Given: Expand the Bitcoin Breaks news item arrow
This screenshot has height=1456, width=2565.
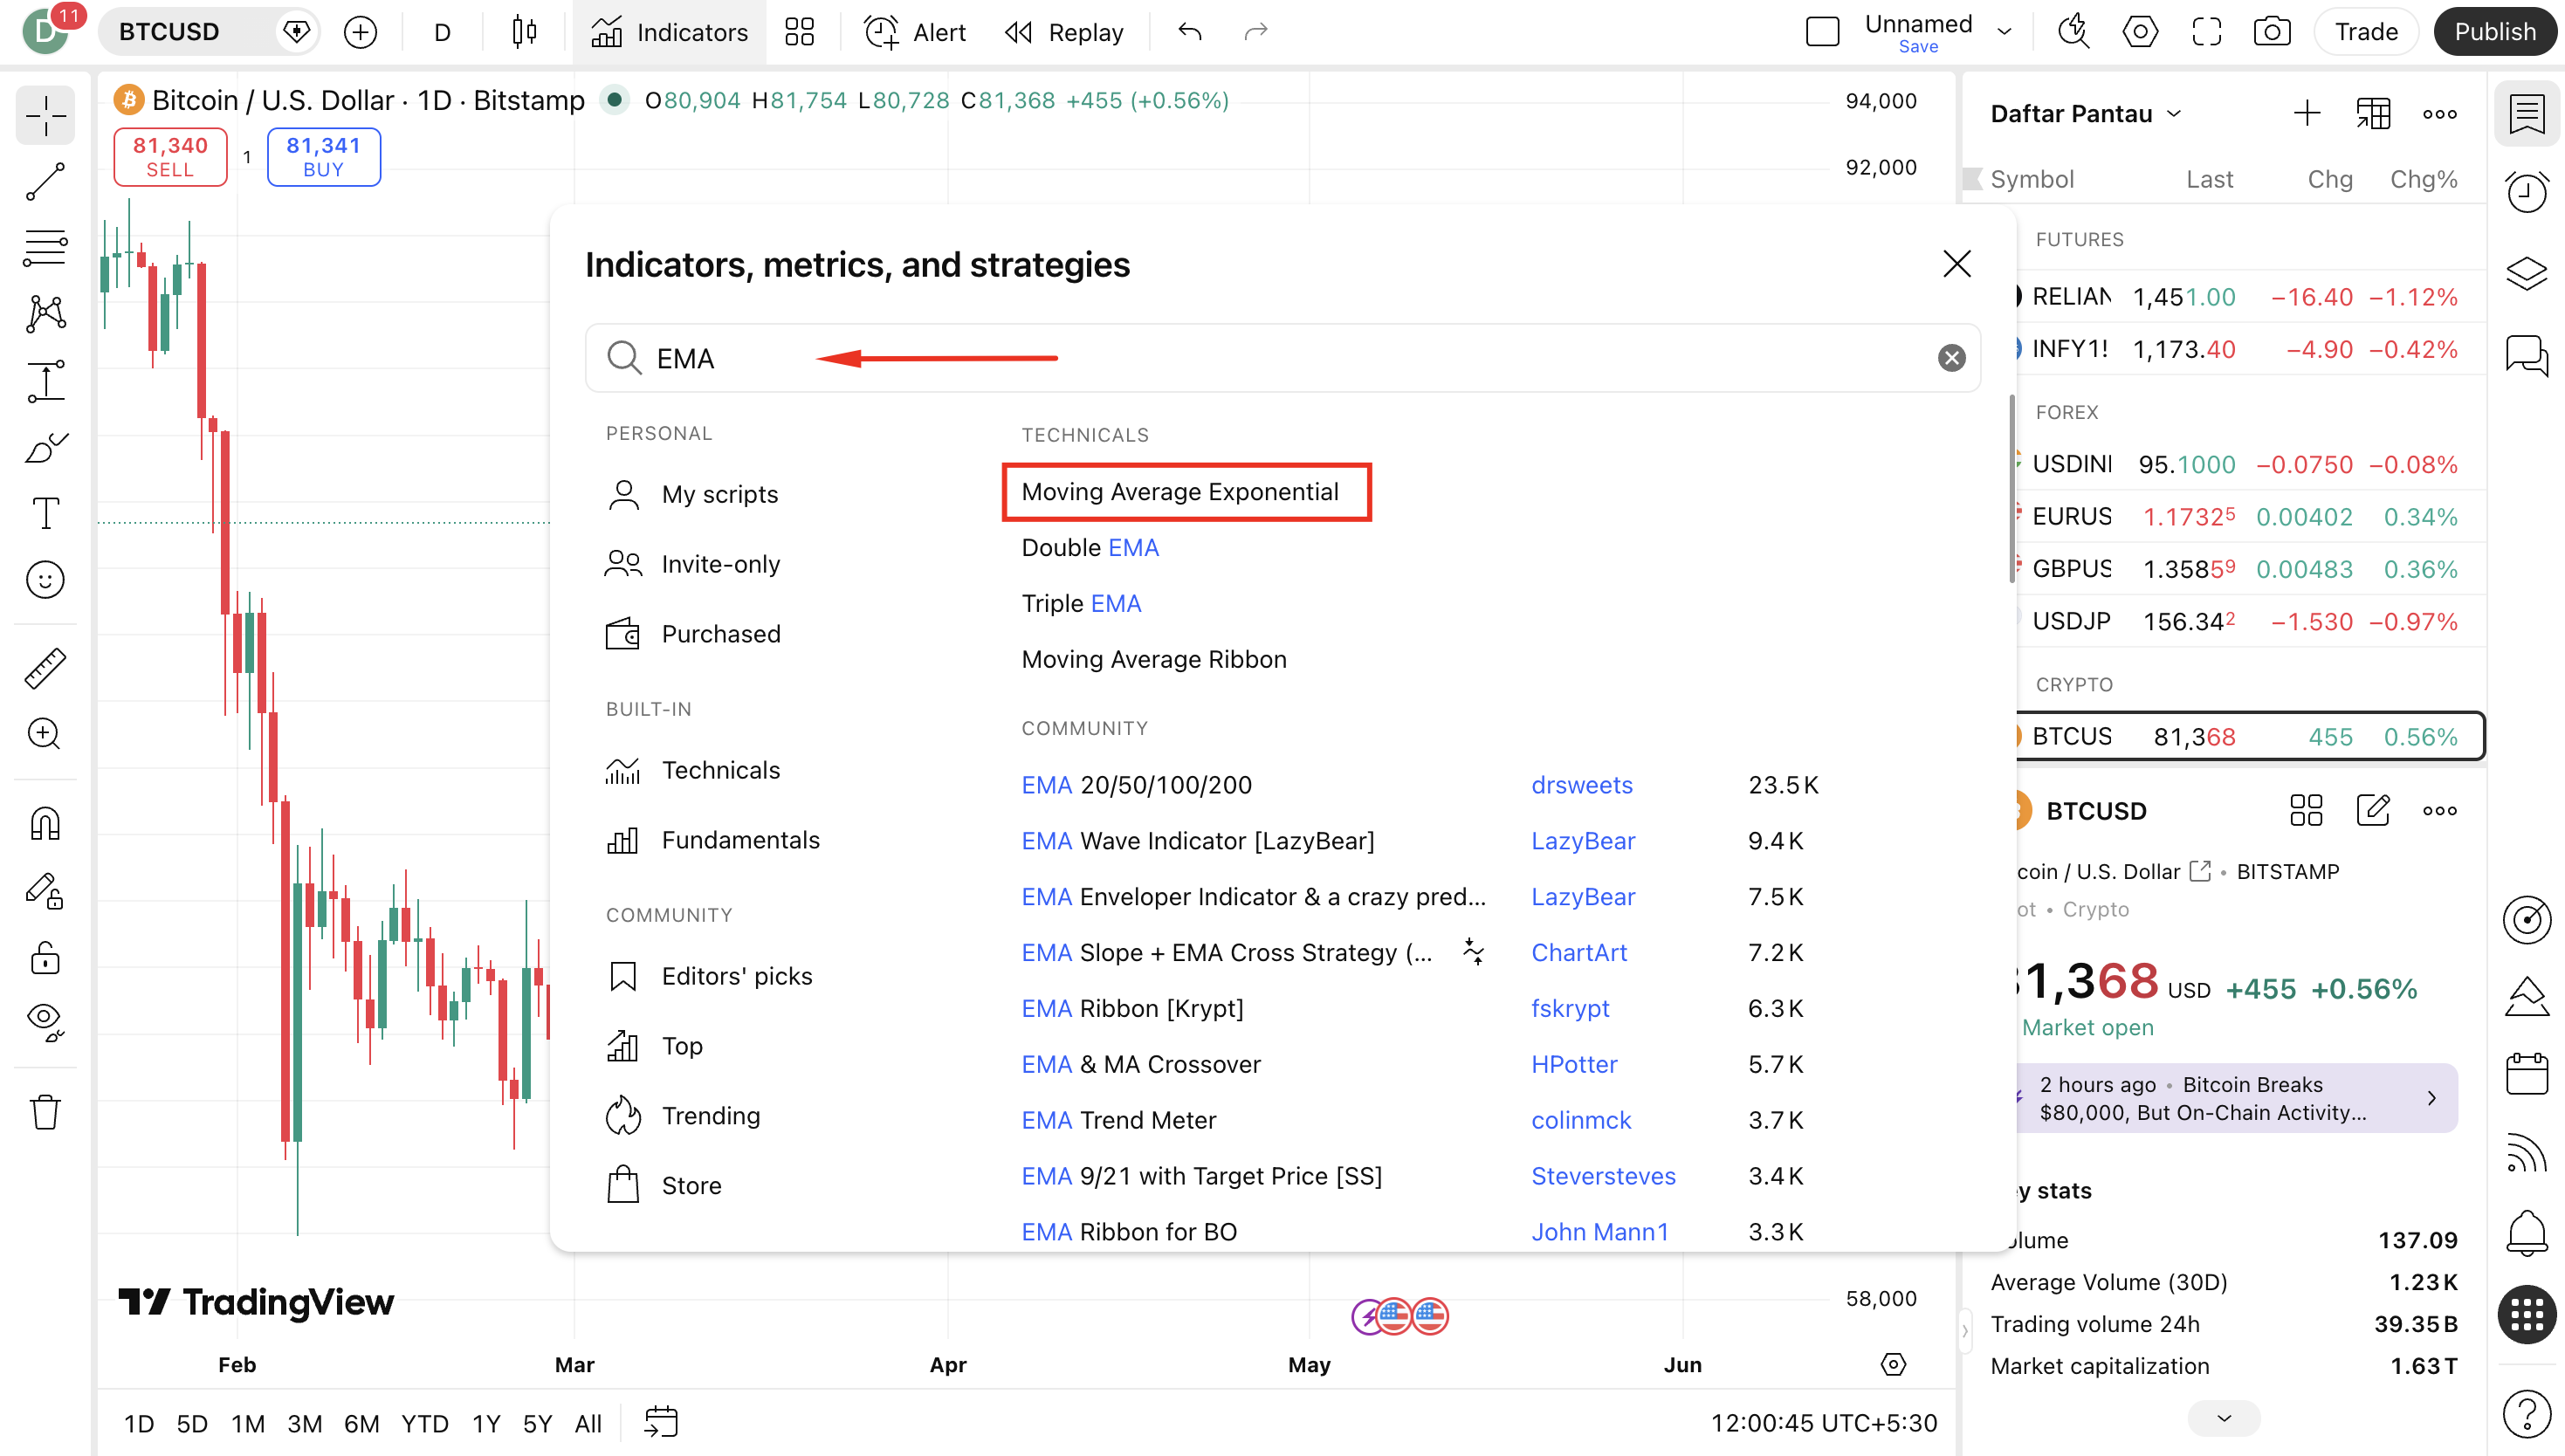Looking at the screenshot, I should 2432,1098.
